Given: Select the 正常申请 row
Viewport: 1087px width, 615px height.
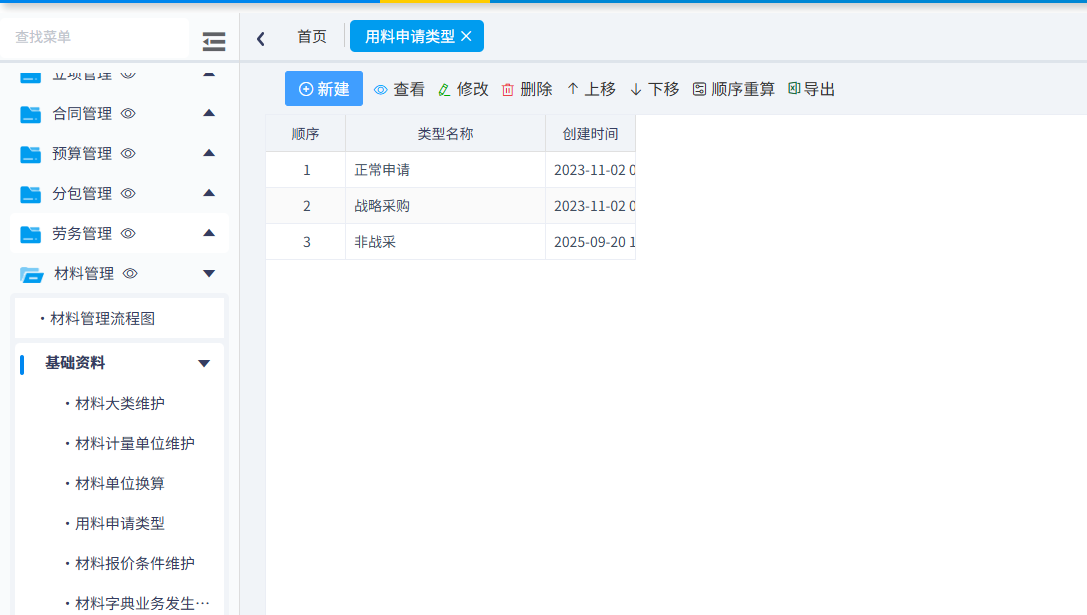Looking at the screenshot, I should [x=451, y=170].
